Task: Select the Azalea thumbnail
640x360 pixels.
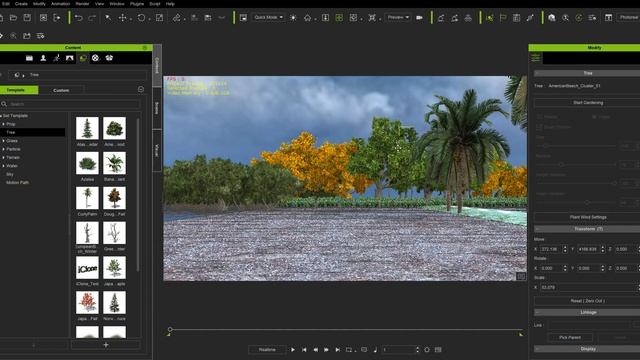Action: [87, 163]
